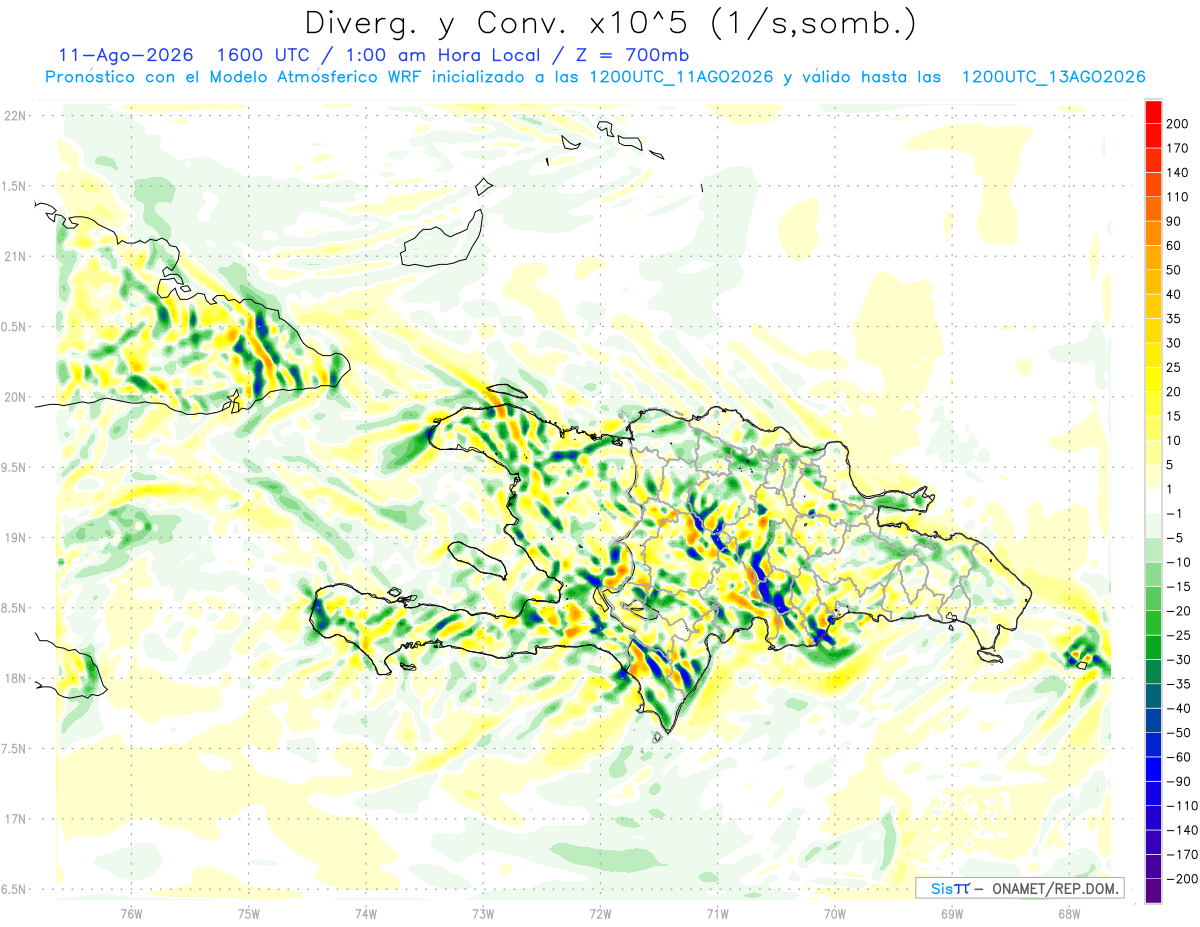The height and width of the screenshot is (927, 1200).
Task: Click the white colorbar segment between 1 and -1
Action: [x=1153, y=502]
